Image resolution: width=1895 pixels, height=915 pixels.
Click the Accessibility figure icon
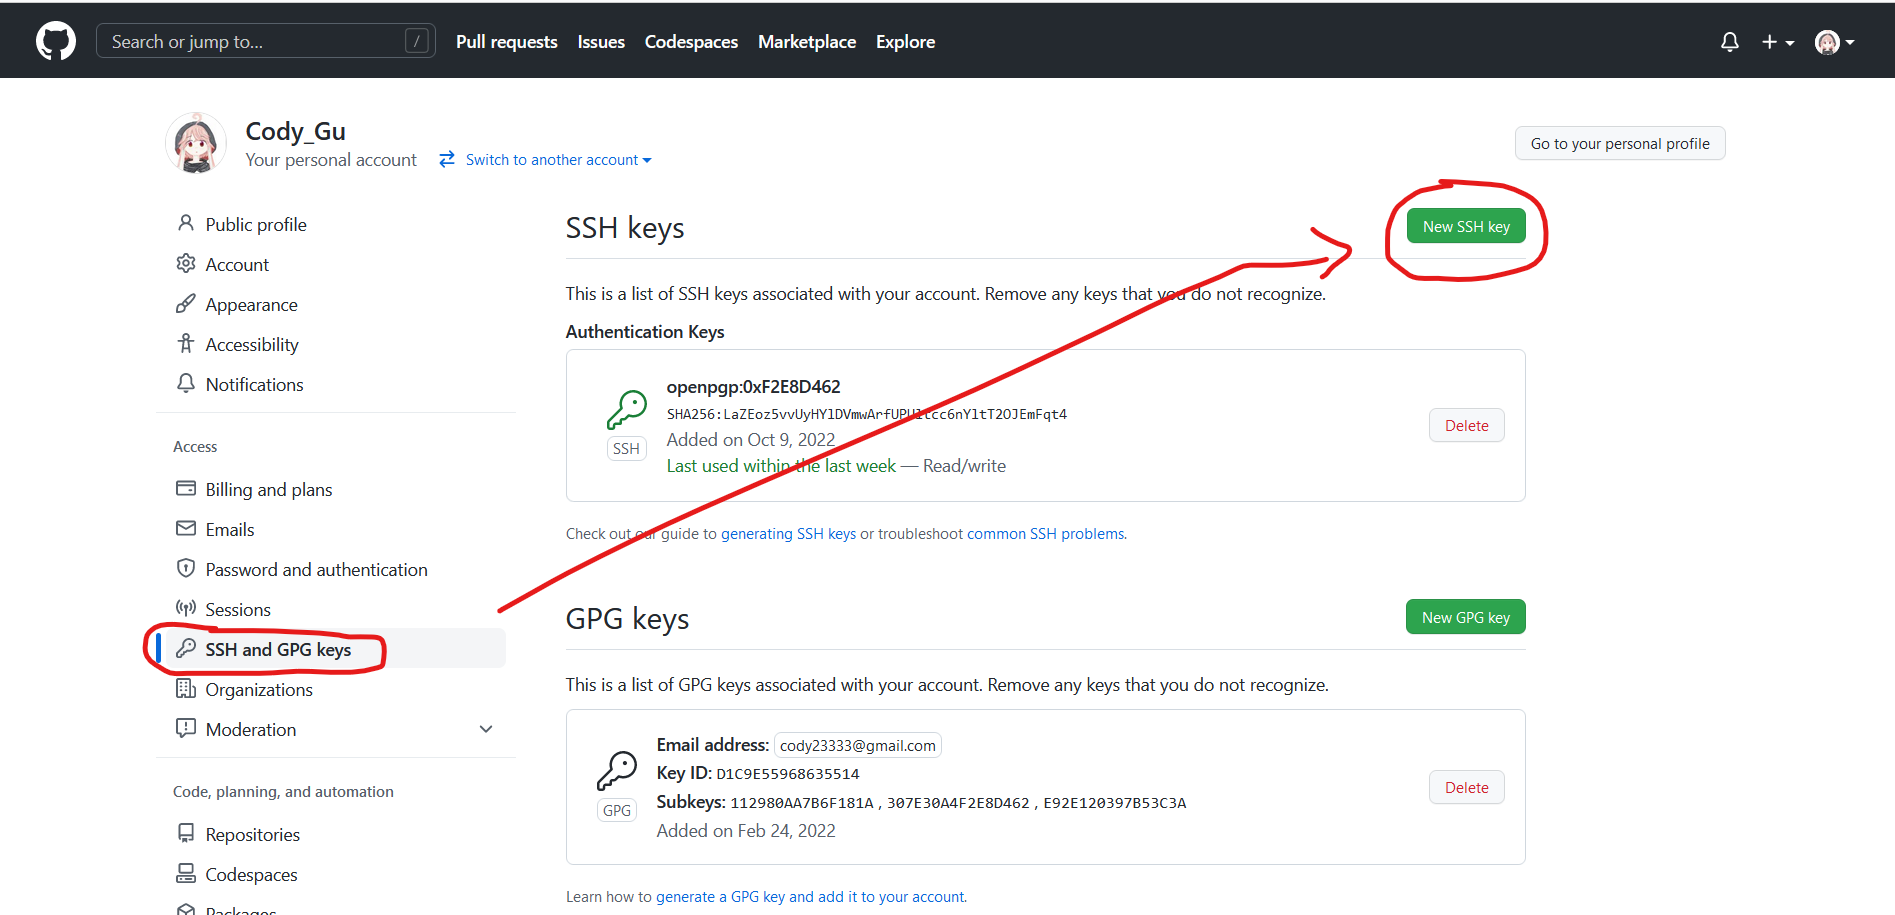186,343
